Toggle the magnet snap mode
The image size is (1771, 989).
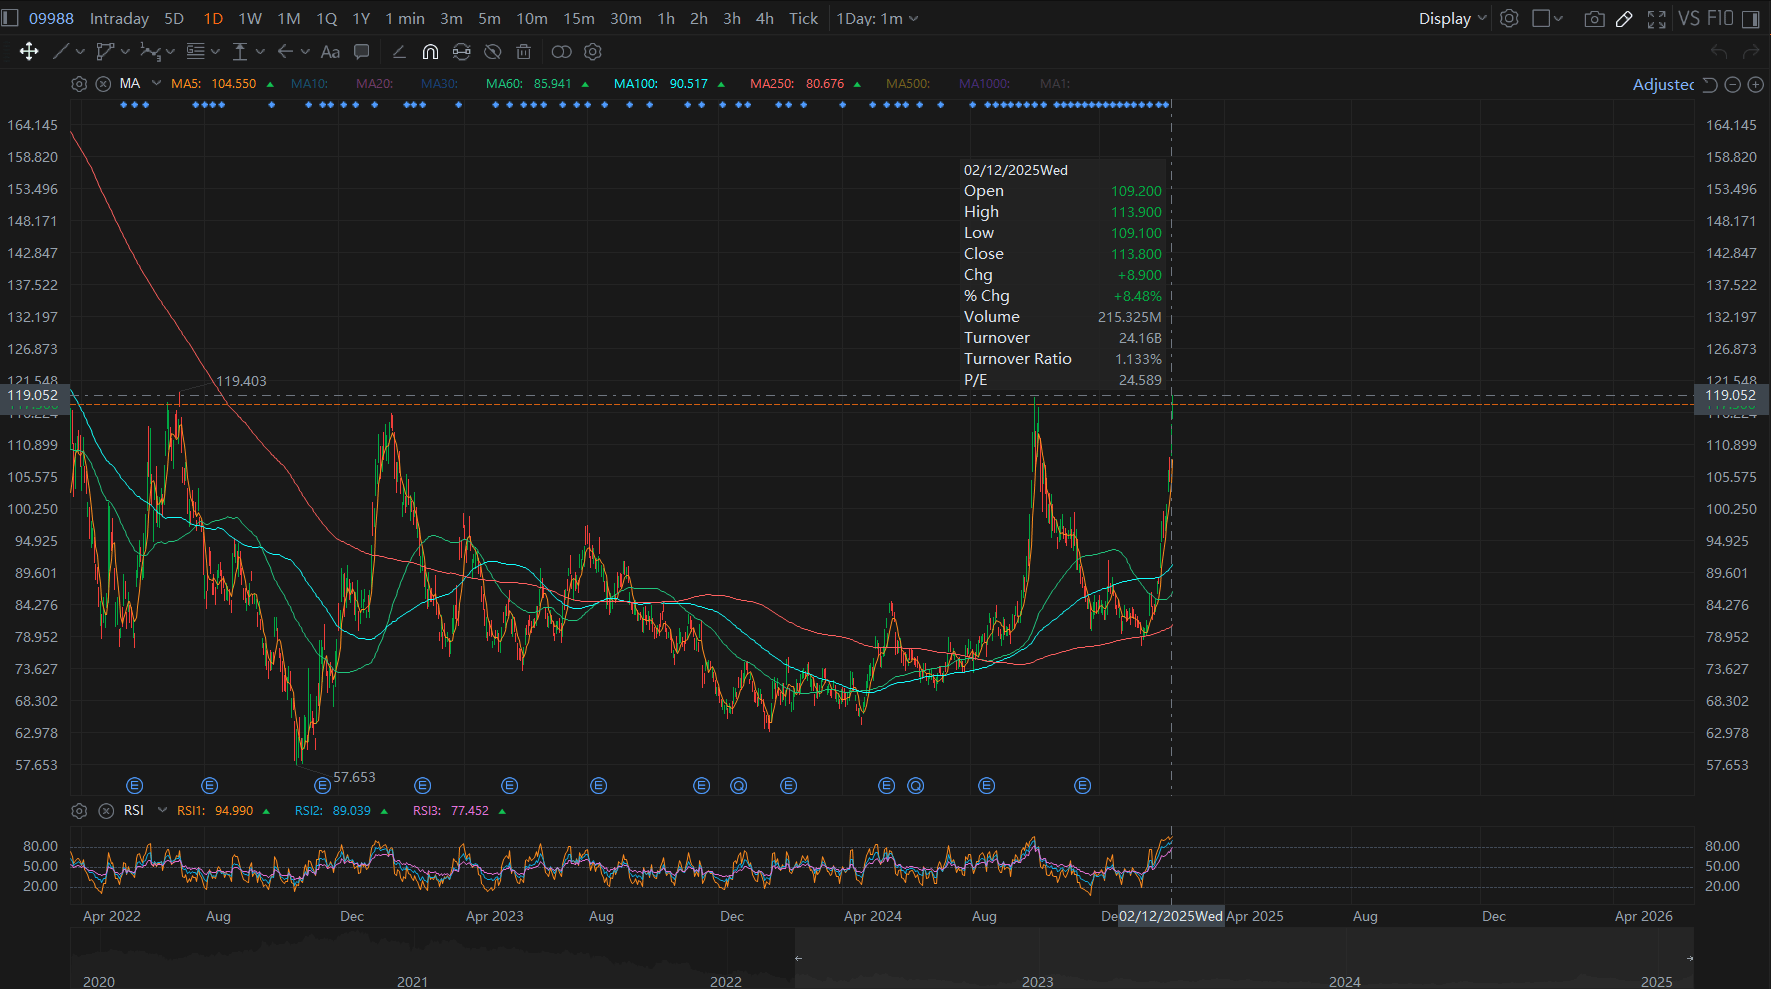click(x=430, y=52)
